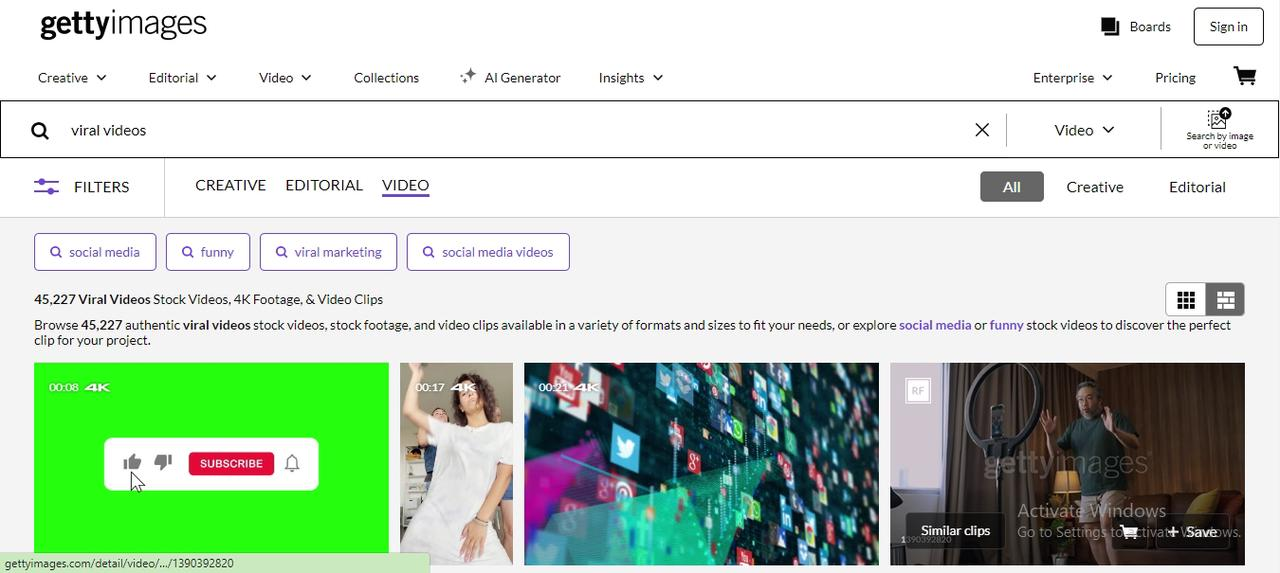Image resolution: width=1280 pixels, height=573 pixels.
Task: Select the CREATIVE tab
Action: click(x=230, y=185)
